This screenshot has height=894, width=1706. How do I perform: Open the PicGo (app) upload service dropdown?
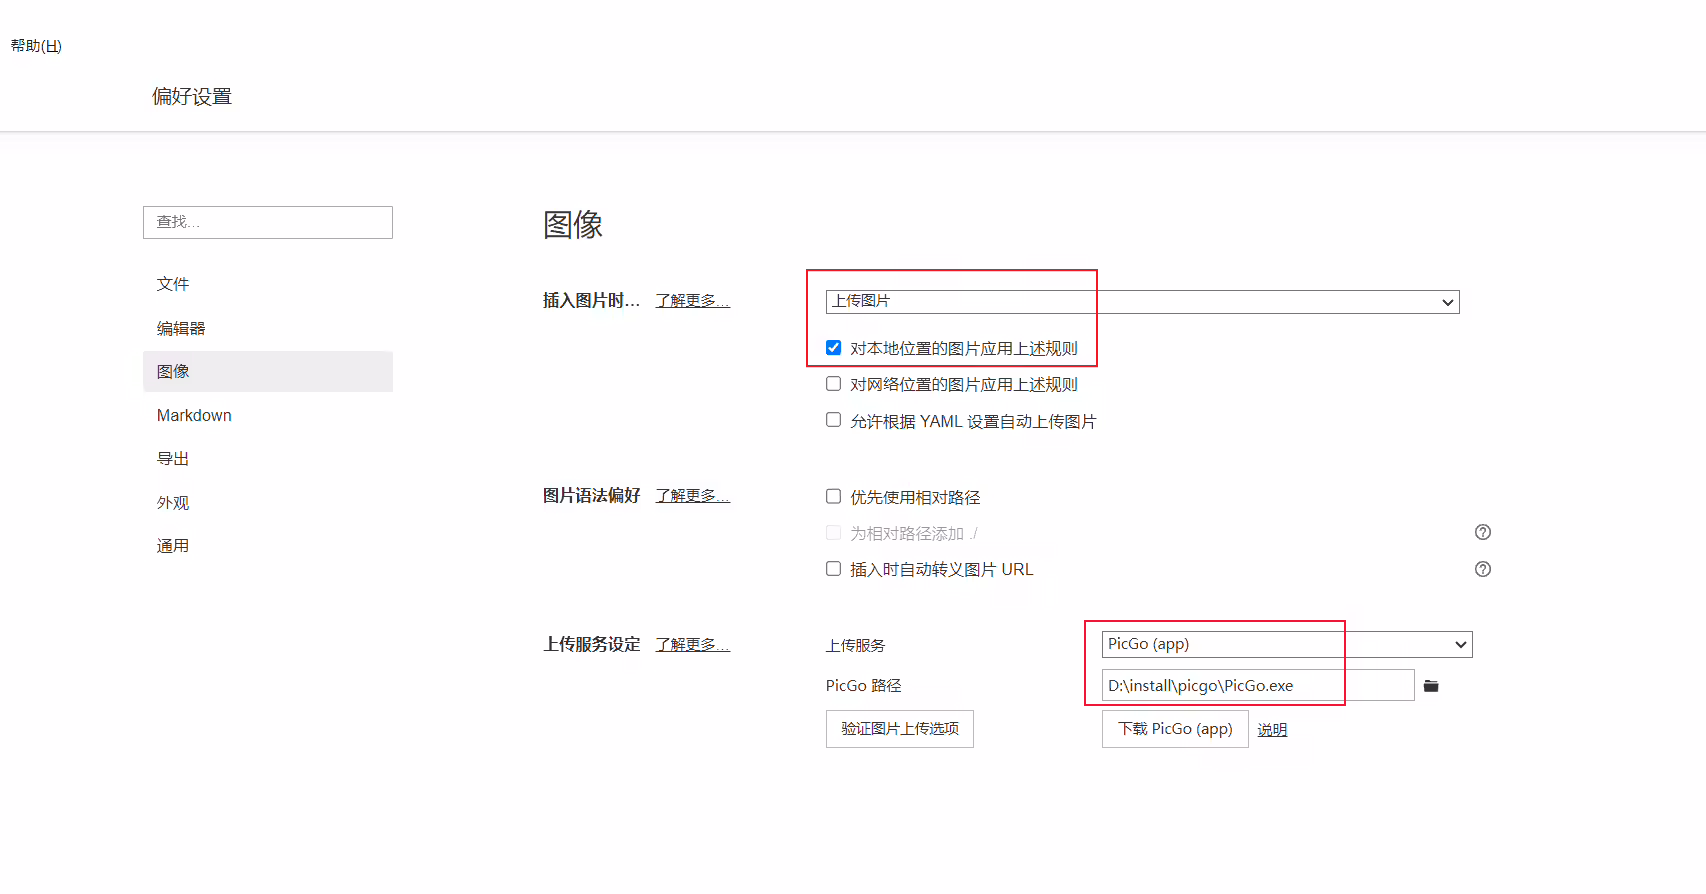pyautogui.click(x=1287, y=644)
